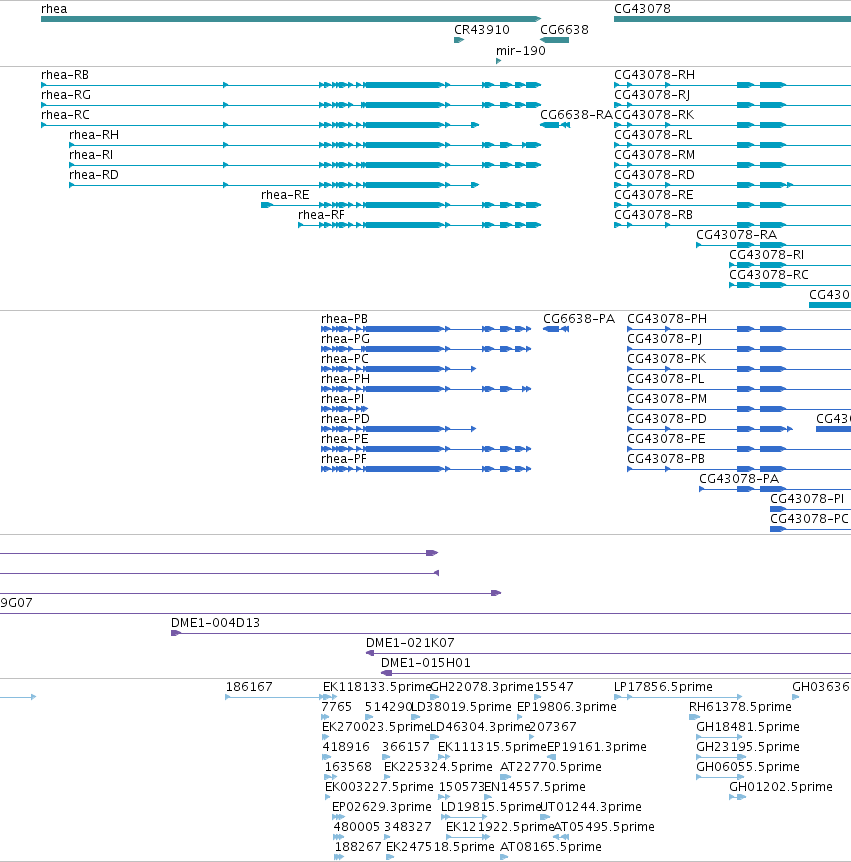The width and height of the screenshot is (851, 862).
Task: Select transcript CG43078-RA
Action: click(x=773, y=245)
